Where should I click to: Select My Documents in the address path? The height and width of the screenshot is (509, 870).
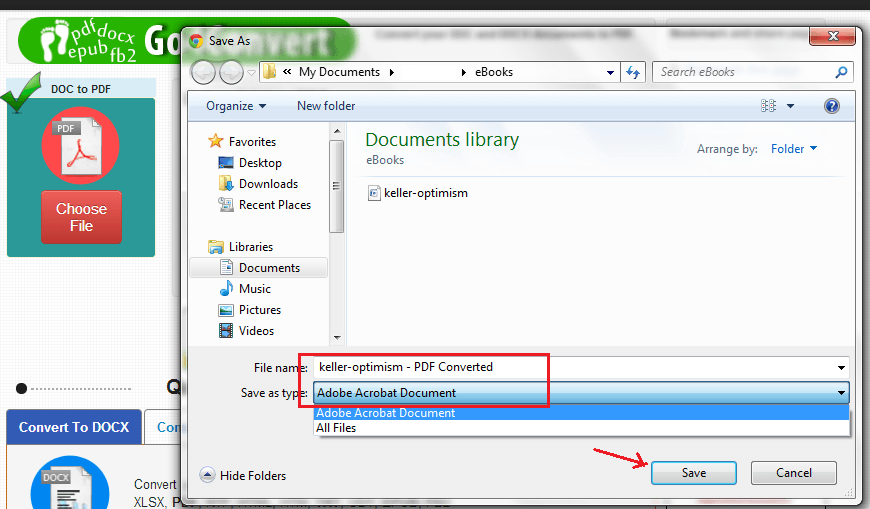point(339,72)
